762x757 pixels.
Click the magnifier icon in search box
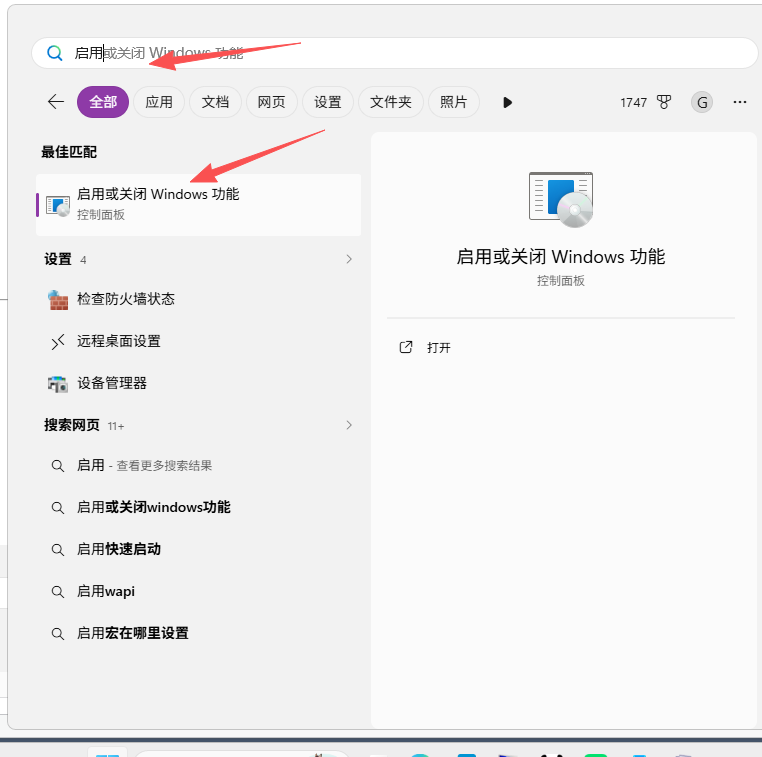tap(54, 53)
